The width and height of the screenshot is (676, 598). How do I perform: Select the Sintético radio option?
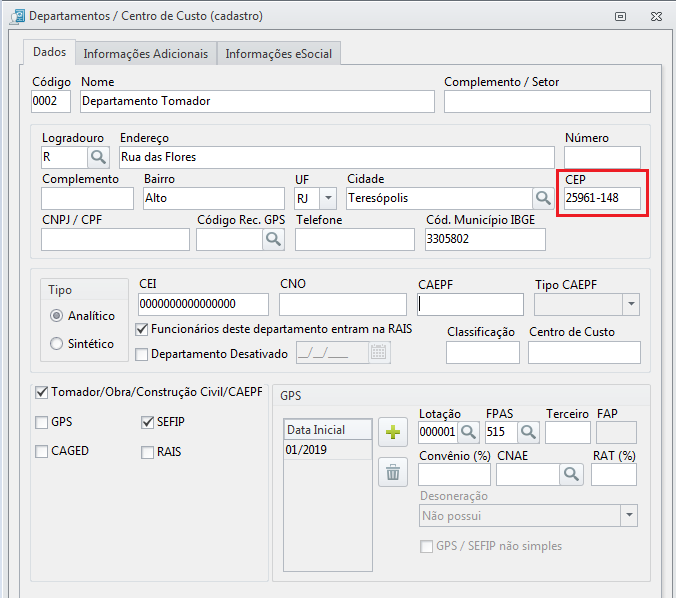(x=56, y=344)
